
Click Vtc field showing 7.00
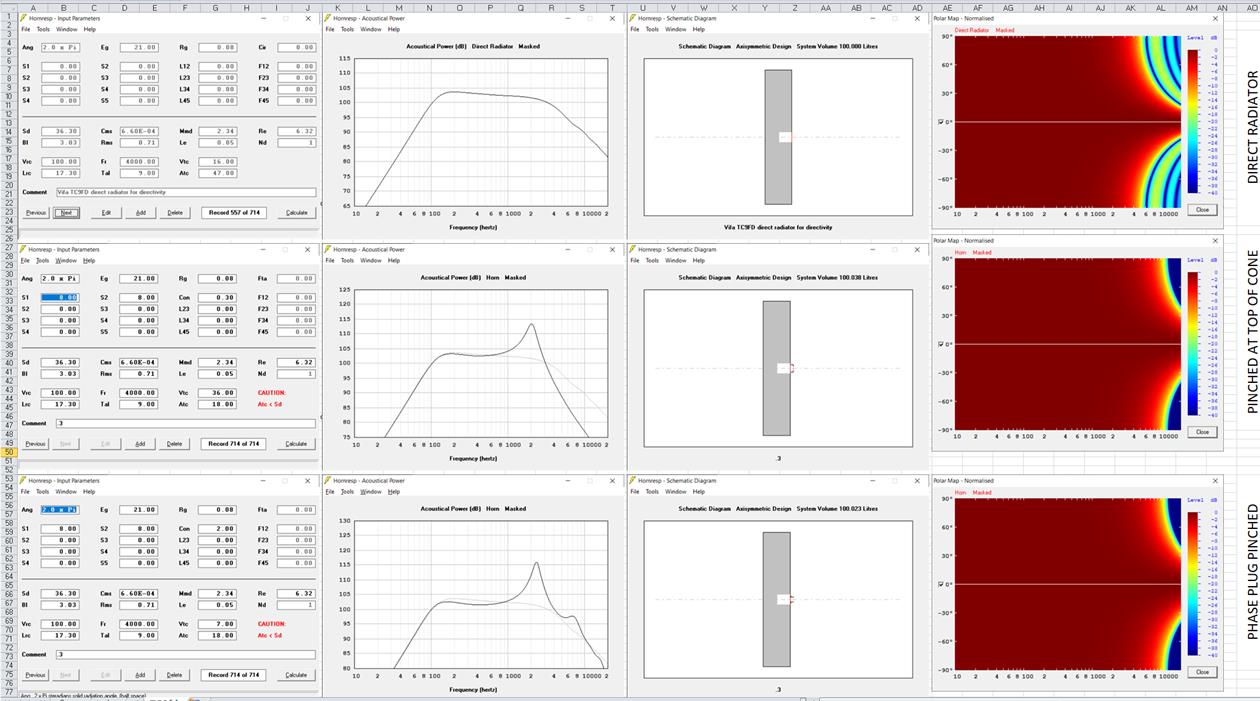tap(218, 624)
